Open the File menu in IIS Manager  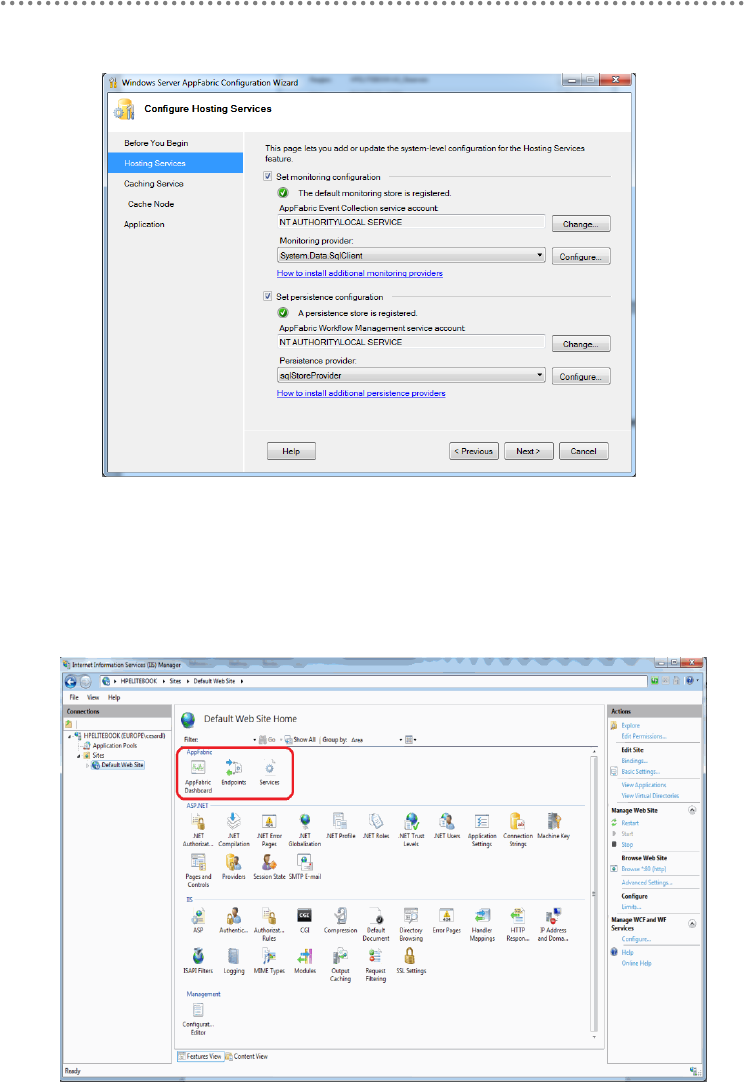74,697
